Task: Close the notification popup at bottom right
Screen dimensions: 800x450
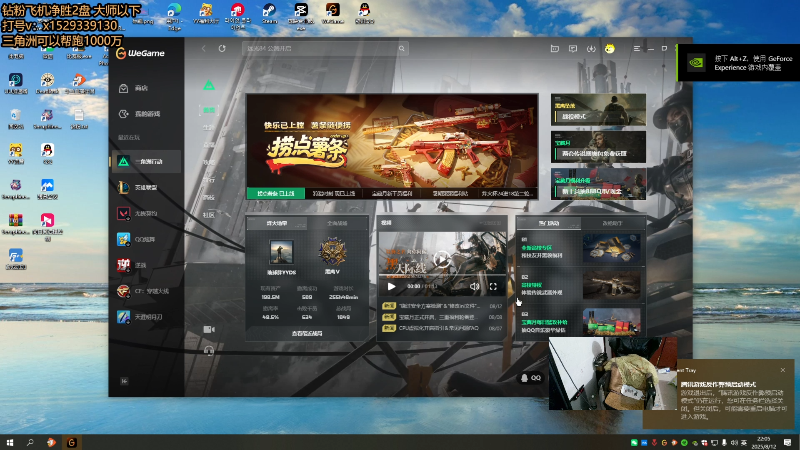Action: pyautogui.click(x=783, y=370)
